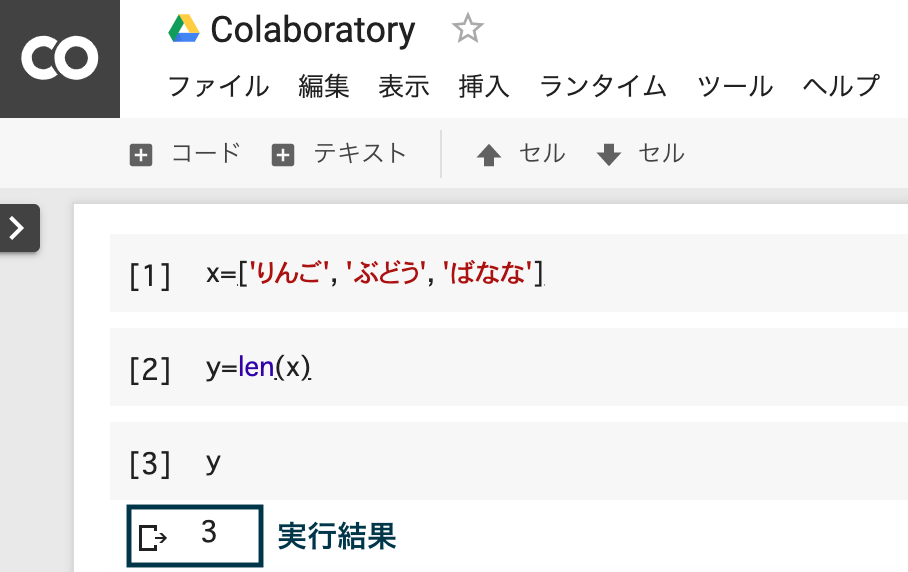Viewport: 908px width, 572px height.
Task: Click the Colaboratory CO logo
Action: click(60, 58)
